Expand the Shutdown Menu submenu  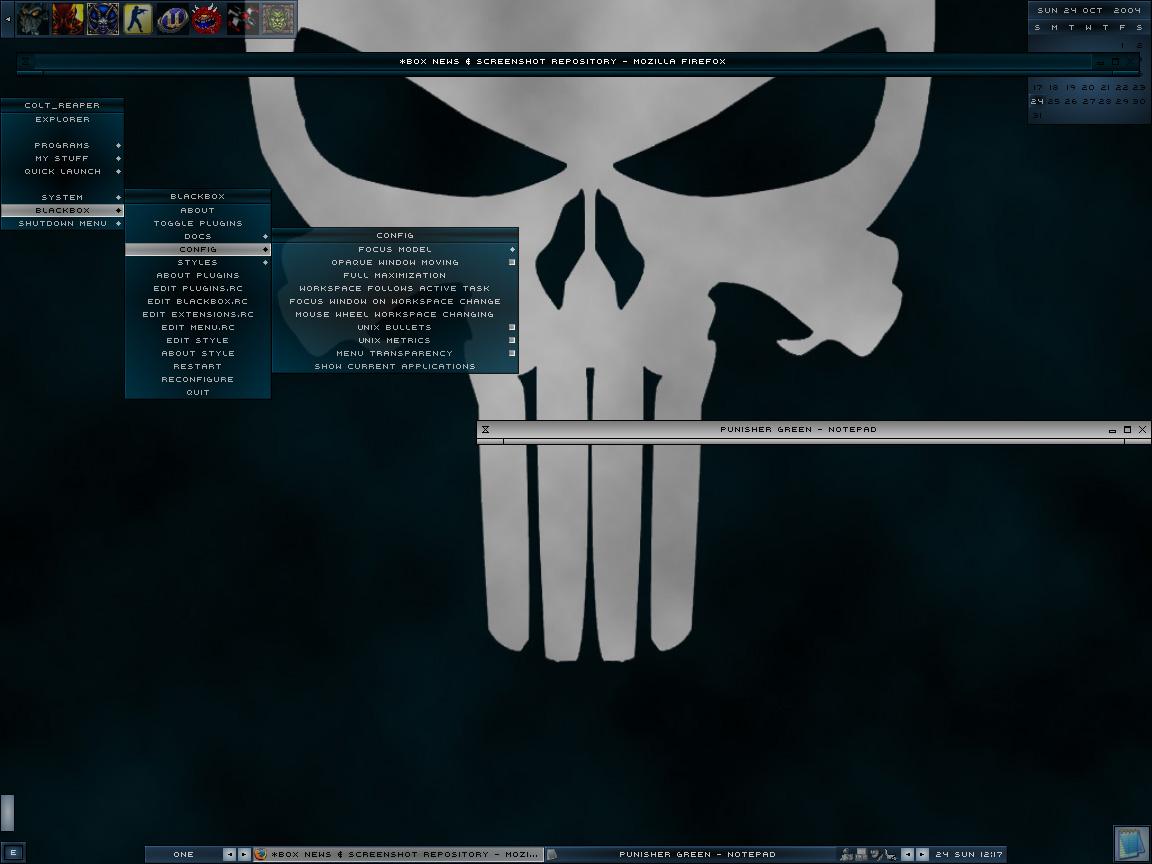pos(62,223)
